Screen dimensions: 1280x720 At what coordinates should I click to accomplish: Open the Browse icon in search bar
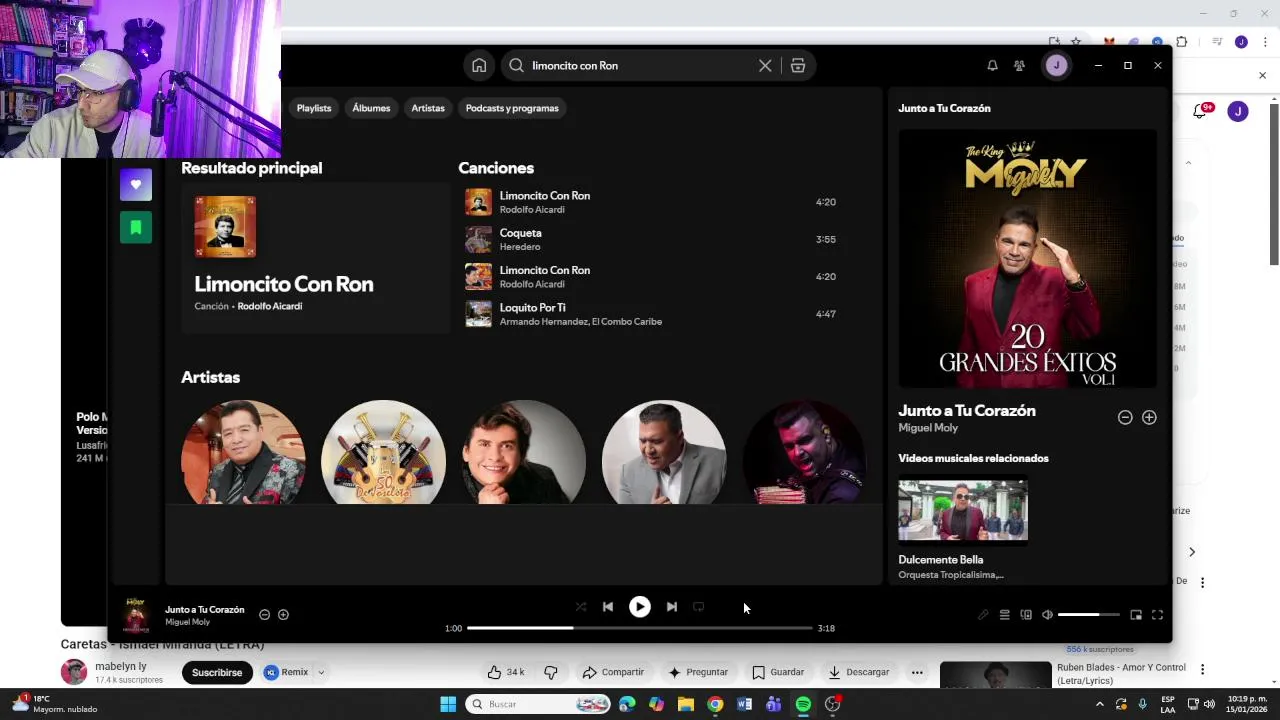tap(798, 65)
